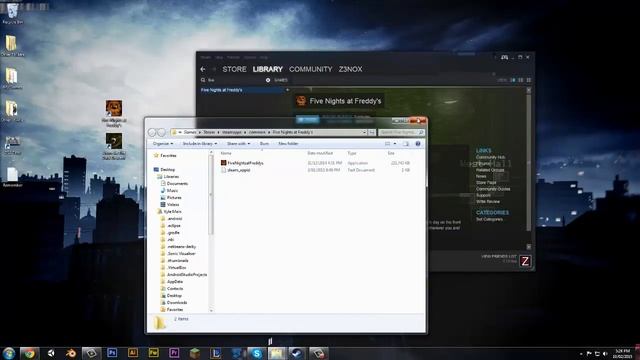Open Google Chrome from the taskbar
Screen dimensions: 640x360
click(x=29, y=353)
